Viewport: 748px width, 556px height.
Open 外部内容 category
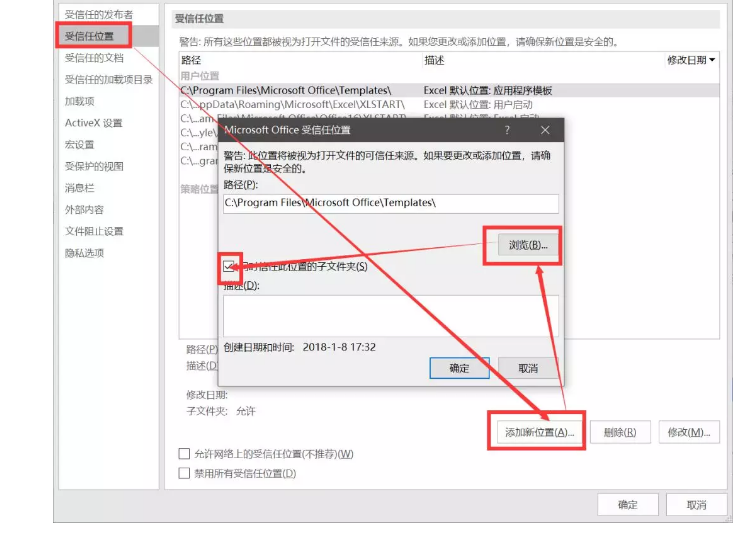(x=84, y=210)
